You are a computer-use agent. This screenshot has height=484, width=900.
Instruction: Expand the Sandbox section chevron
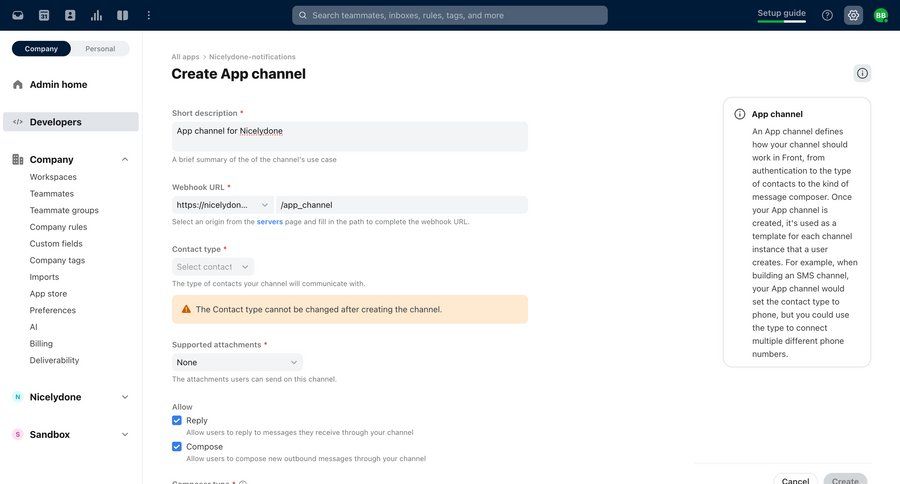coord(125,434)
